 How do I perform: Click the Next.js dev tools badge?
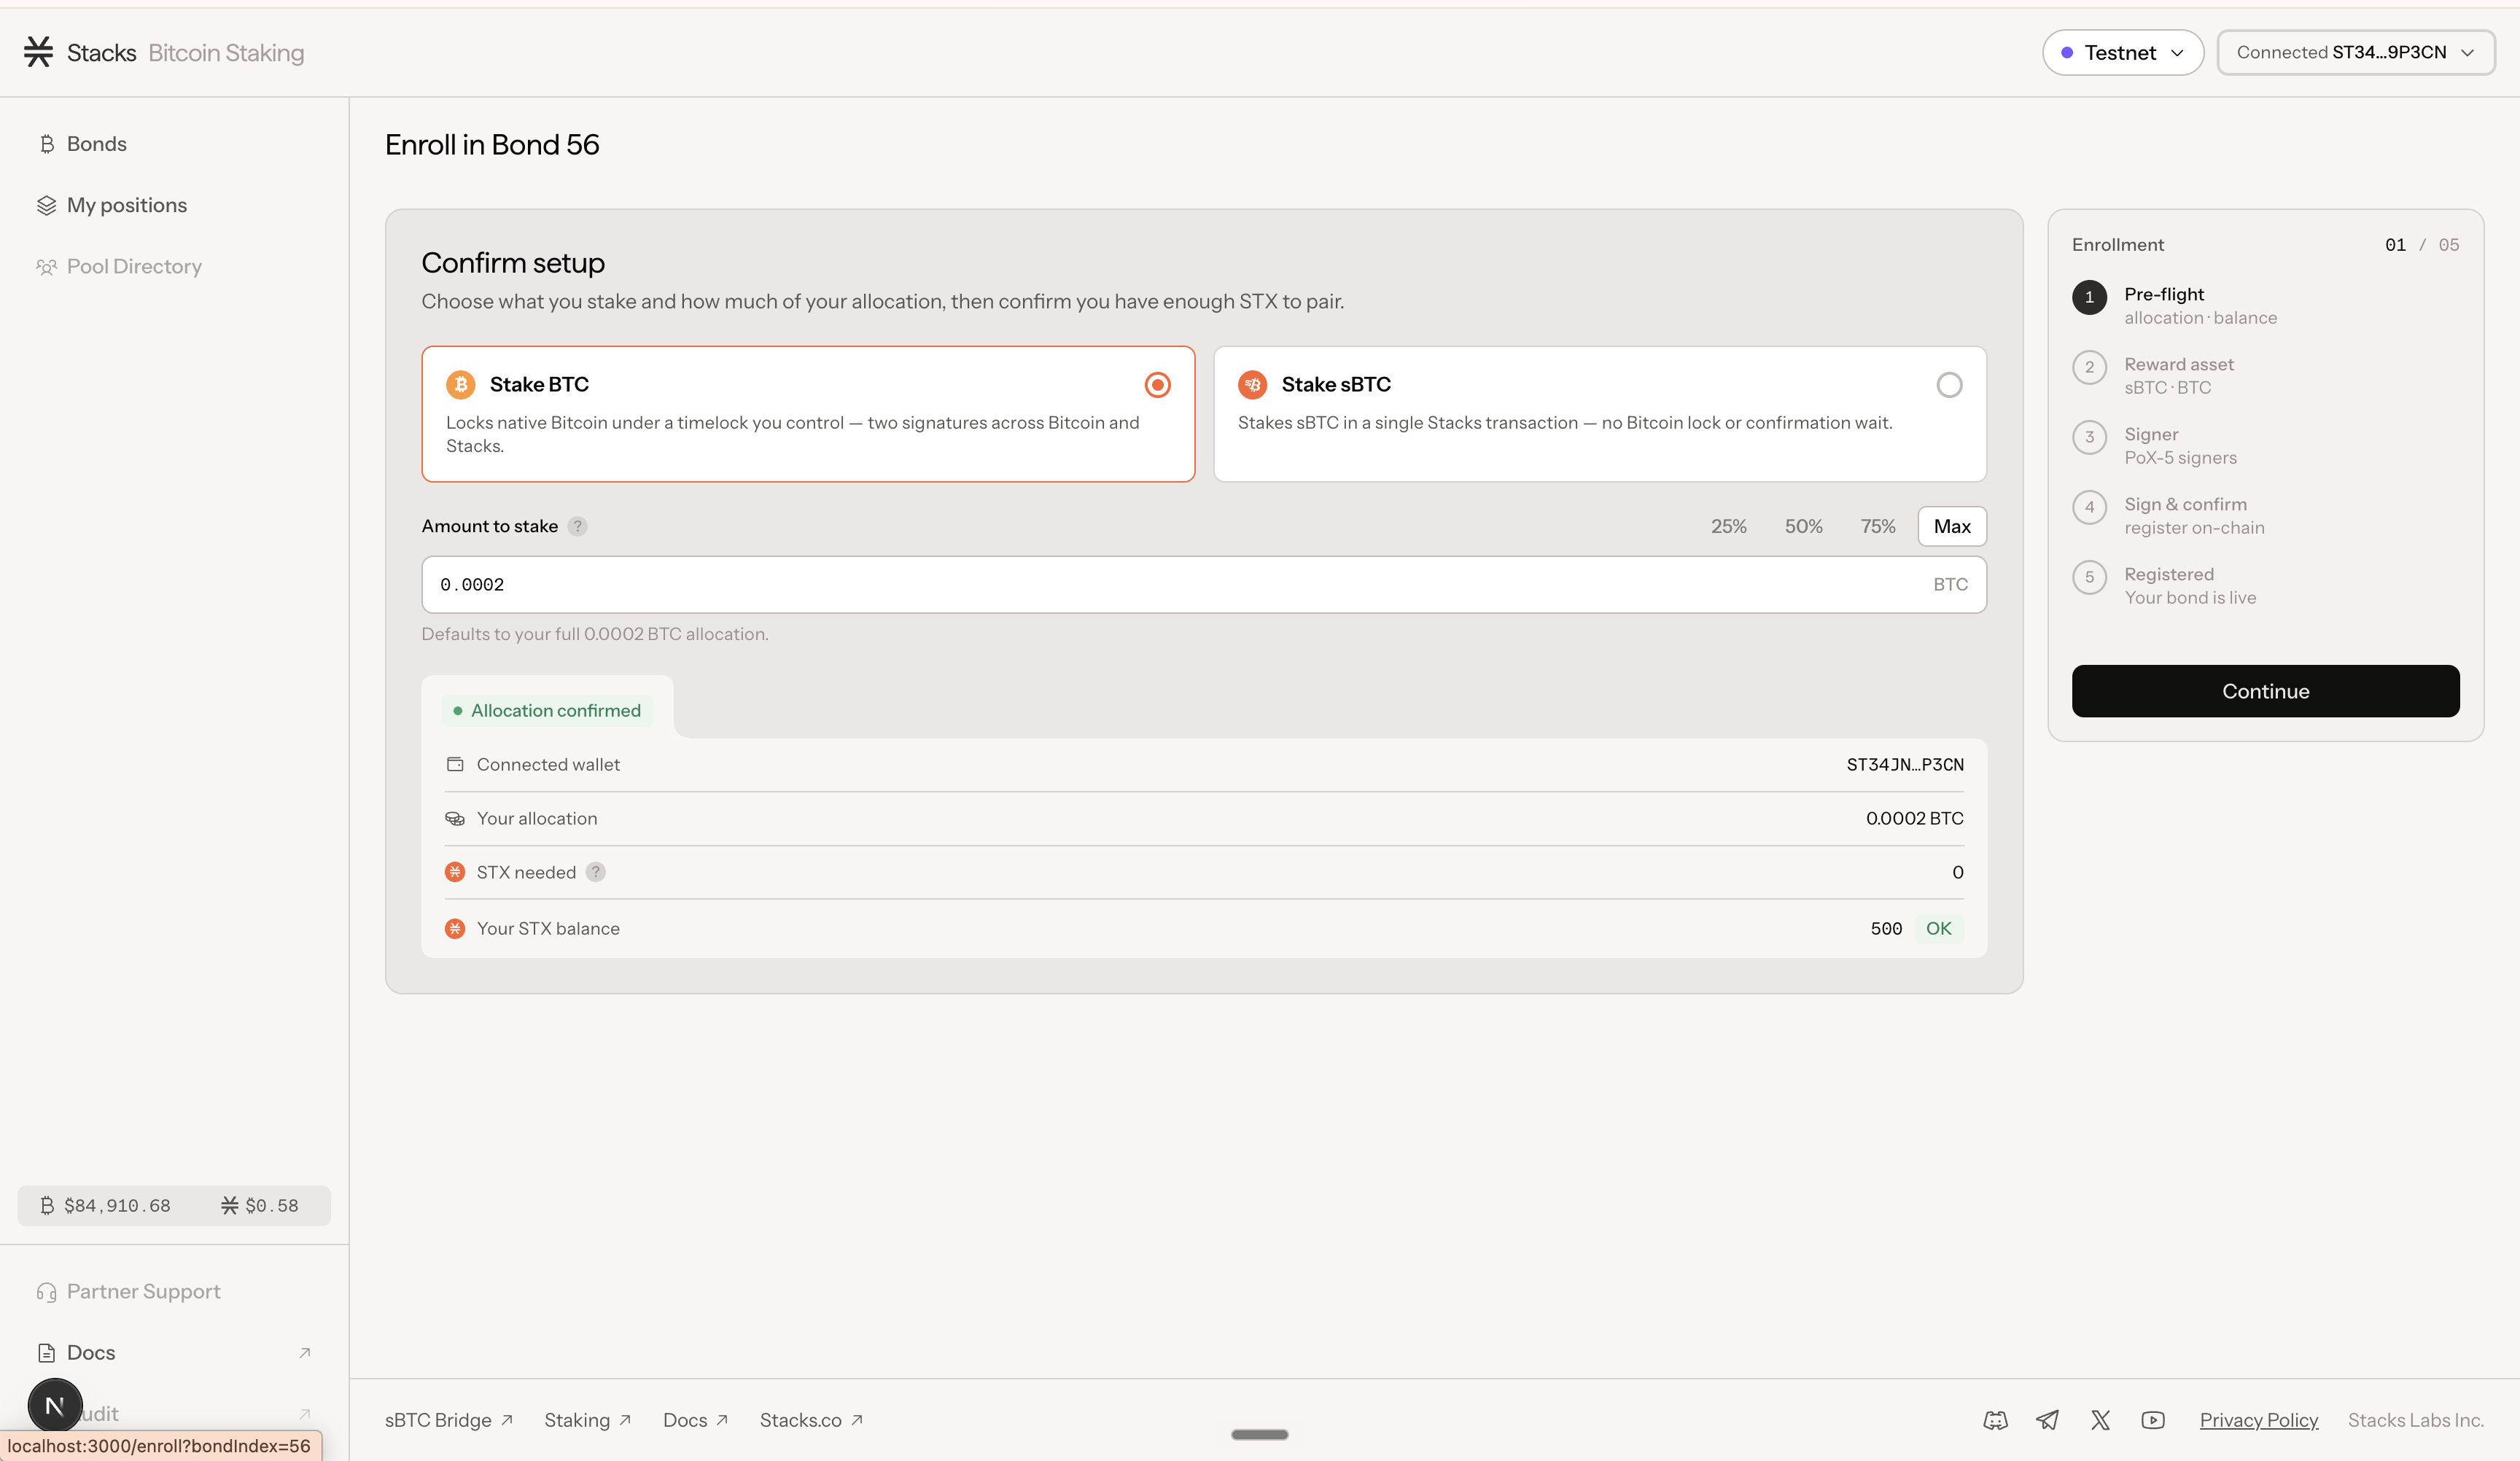coord(55,1406)
